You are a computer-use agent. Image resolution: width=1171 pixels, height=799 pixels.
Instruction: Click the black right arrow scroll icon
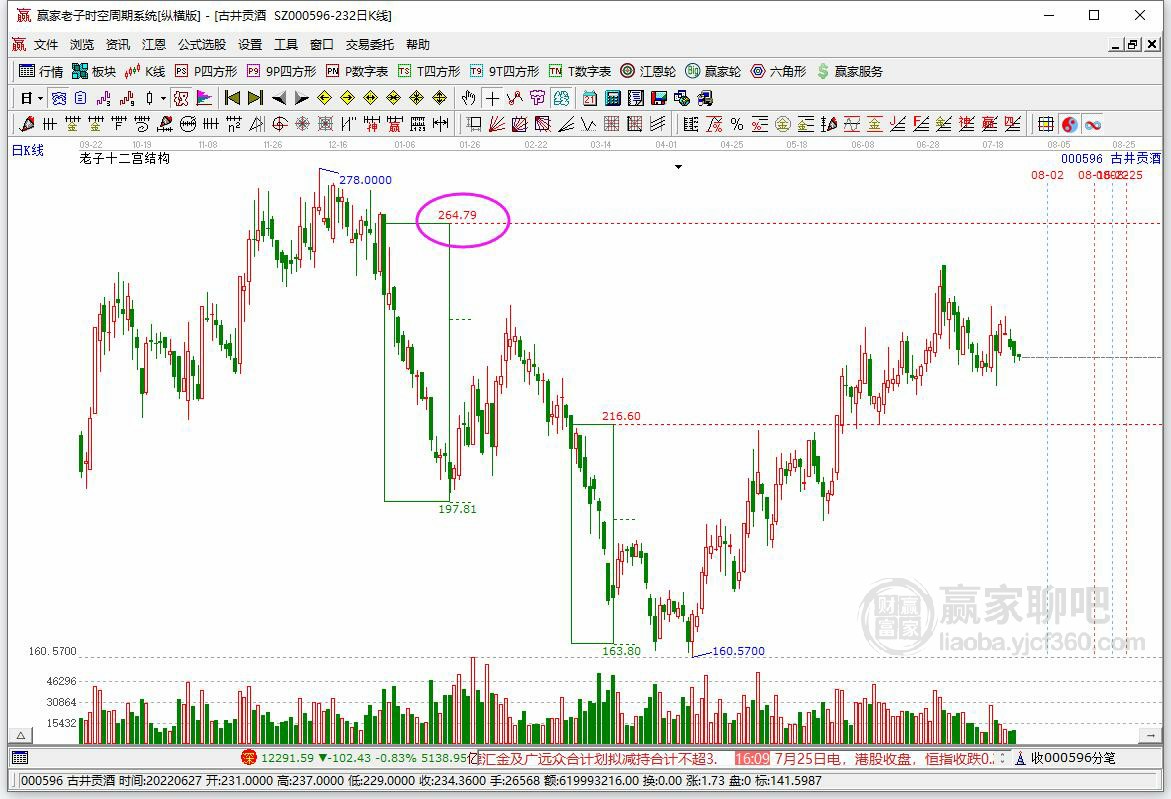[x=302, y=98]
